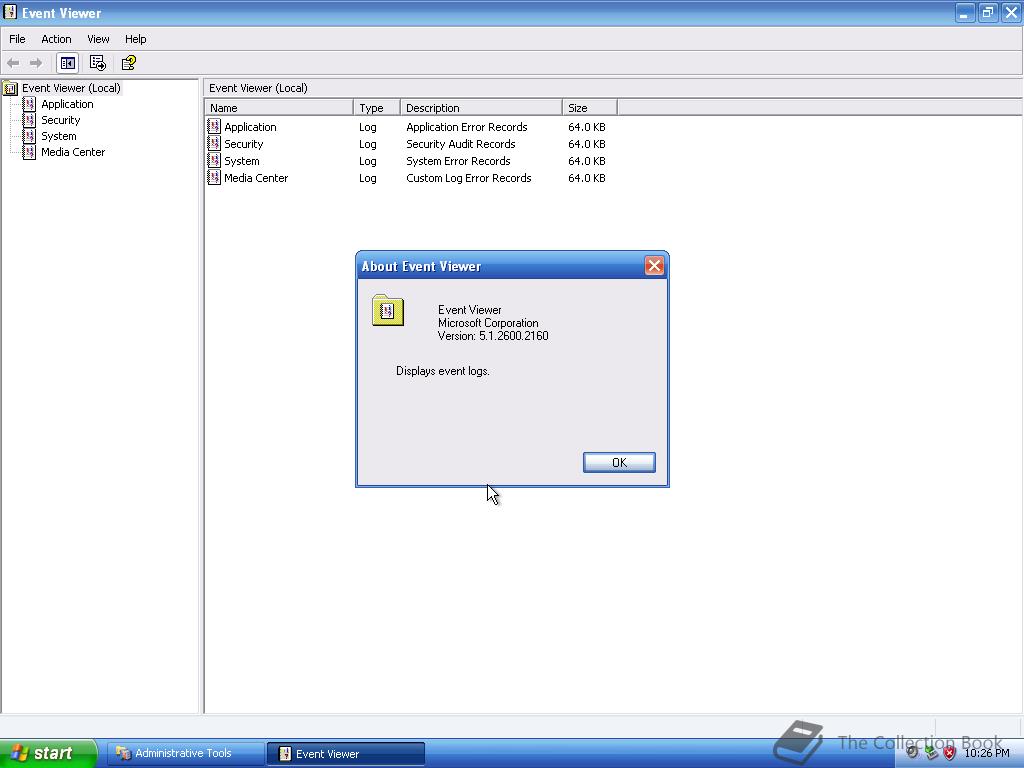The width and height of the screenshot is (1024, 768).
Task: Click the Help toolbar icon
Action: pyautogui.click(x=129, y=63)
